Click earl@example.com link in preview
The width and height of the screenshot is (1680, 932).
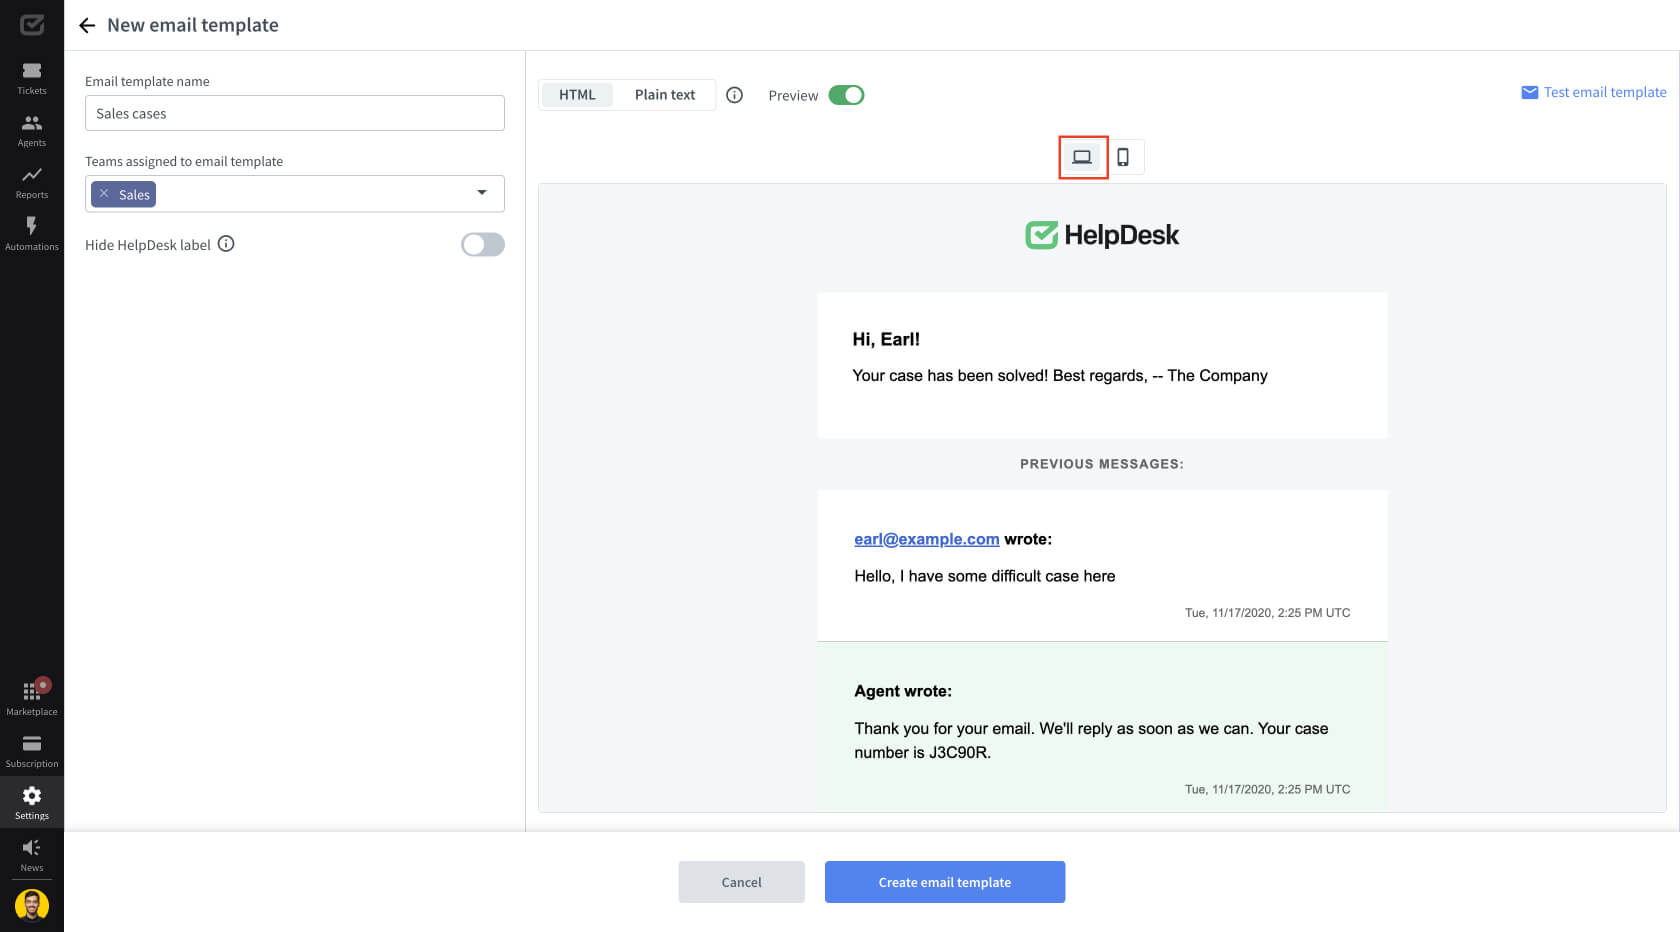(x=927, y=539)
